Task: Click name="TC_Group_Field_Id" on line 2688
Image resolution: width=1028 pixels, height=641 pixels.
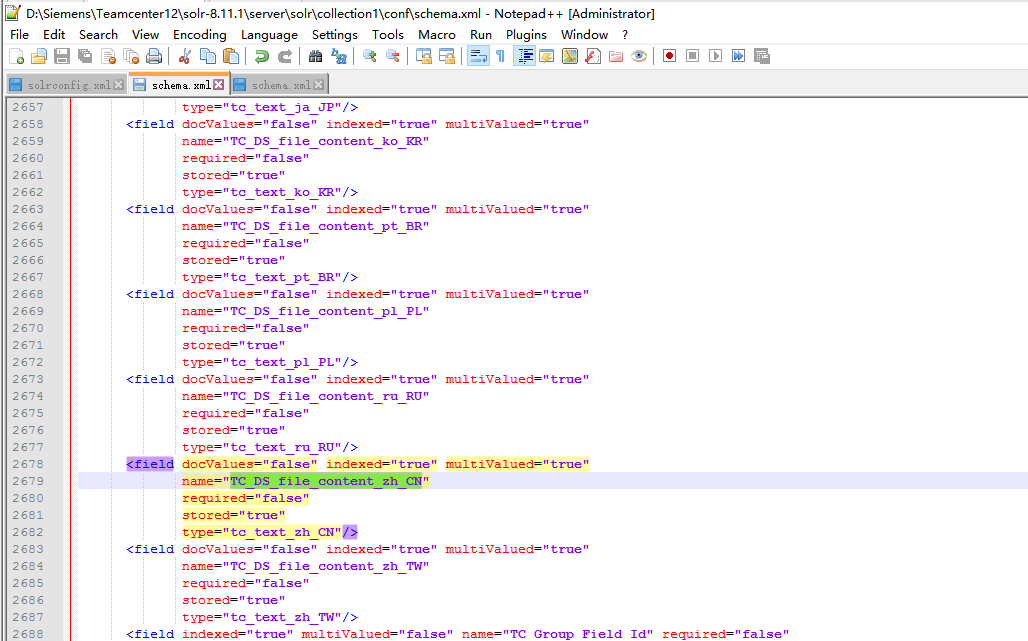Action: (x=557, y=634)
